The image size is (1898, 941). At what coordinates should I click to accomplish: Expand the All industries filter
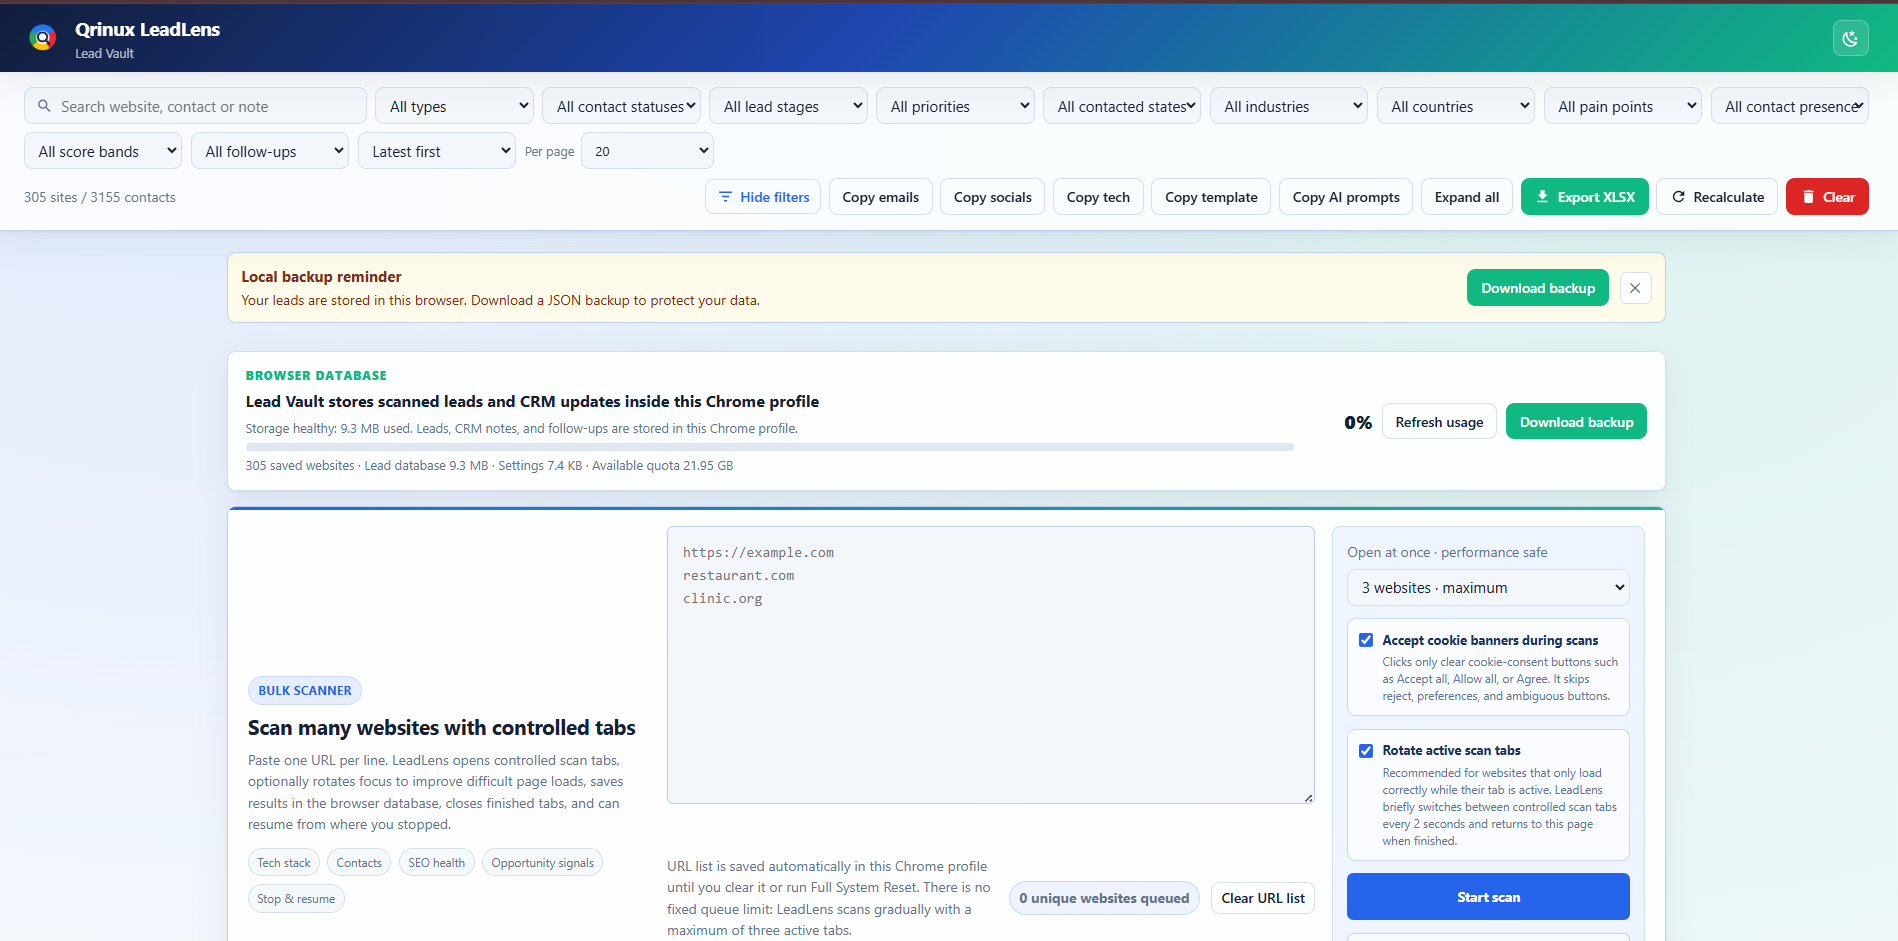point(1289,106)
